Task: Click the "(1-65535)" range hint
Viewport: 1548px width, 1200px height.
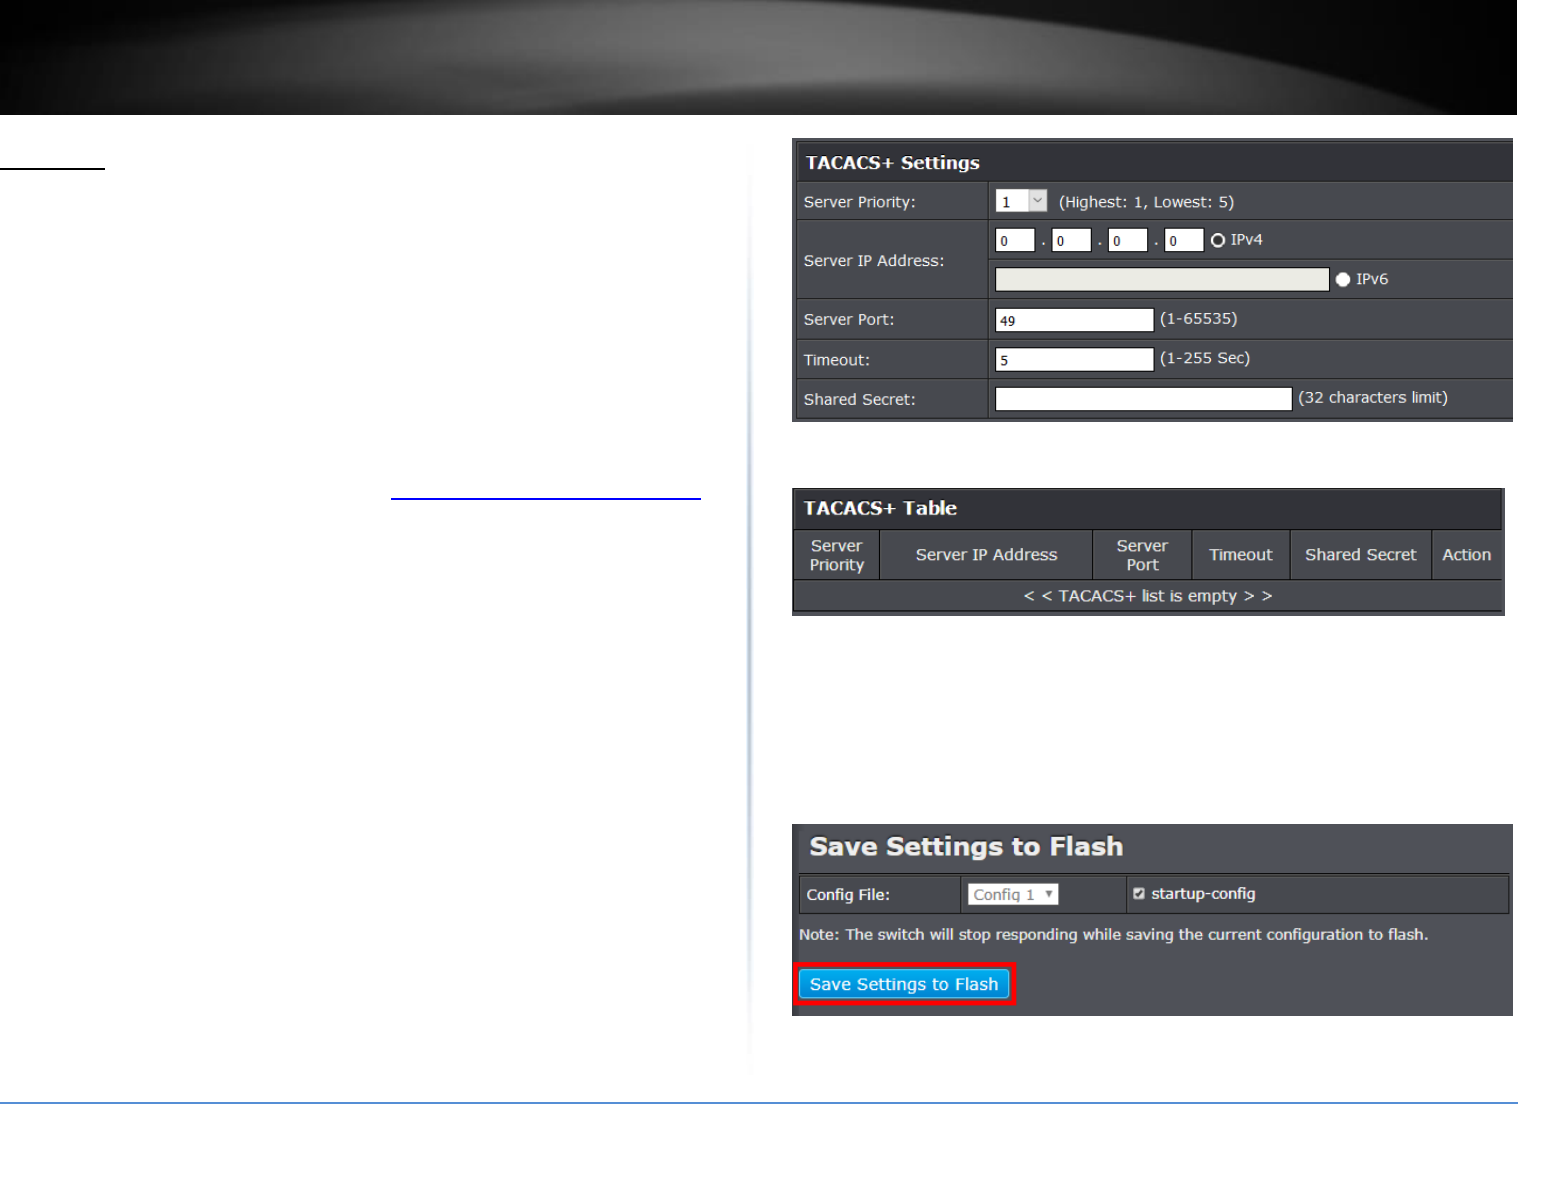Action: click(x=1198, y=319)
